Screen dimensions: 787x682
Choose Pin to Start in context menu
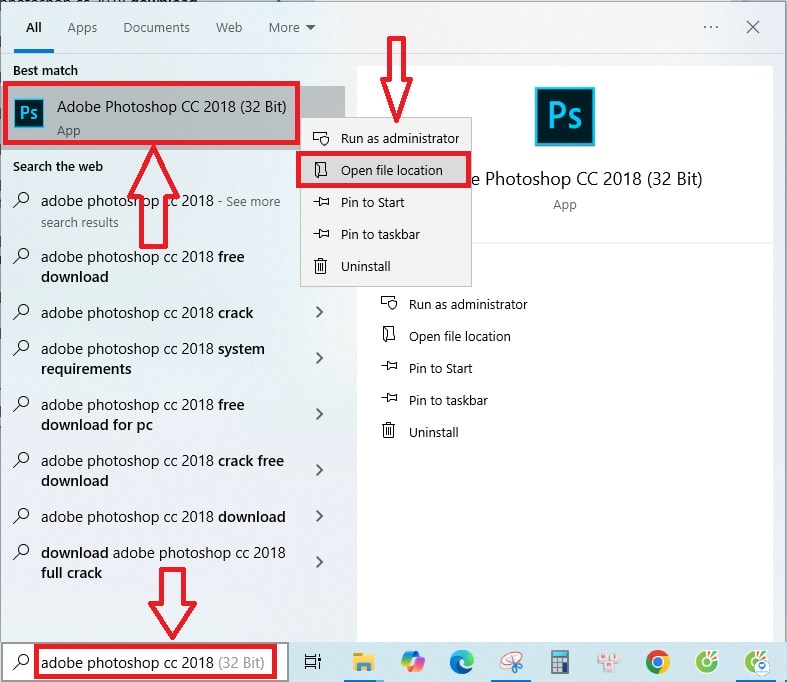(x=385, y=203)
